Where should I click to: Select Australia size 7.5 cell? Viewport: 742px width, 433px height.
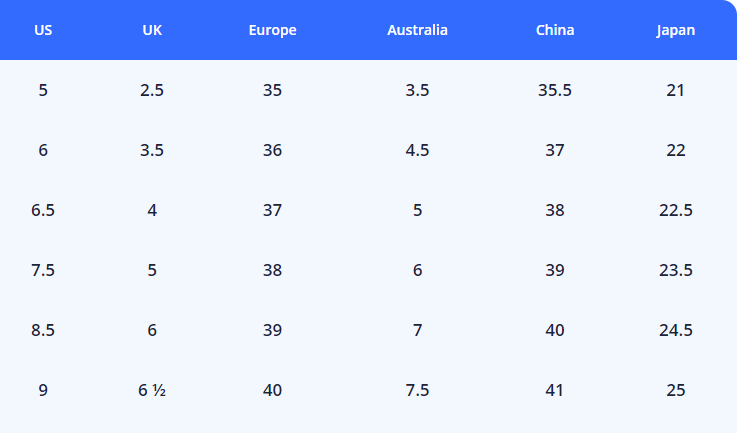click(x=417, y=390)
